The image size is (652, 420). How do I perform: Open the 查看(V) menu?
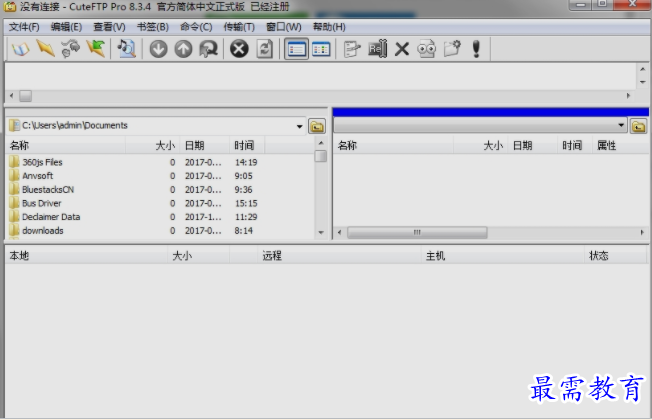coord(109,27)
